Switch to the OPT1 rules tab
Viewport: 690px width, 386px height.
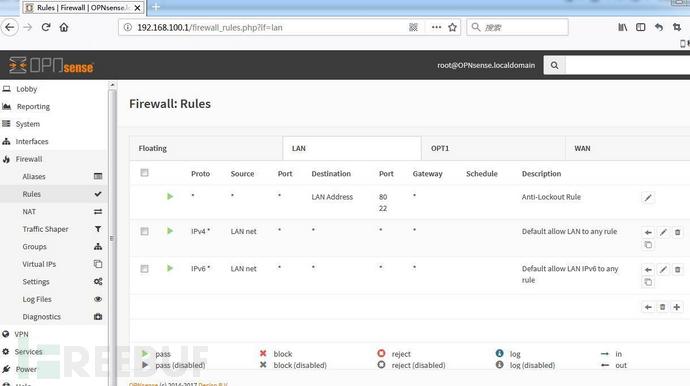coord(493,148)
